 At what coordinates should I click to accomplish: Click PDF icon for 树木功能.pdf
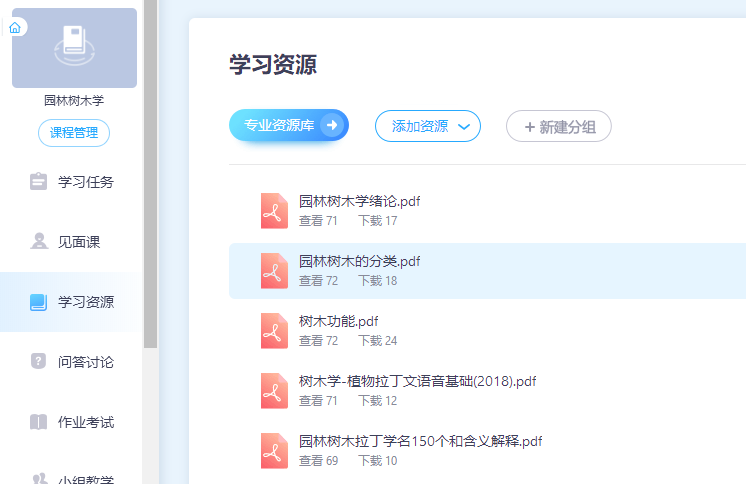[x=274, y=331]
